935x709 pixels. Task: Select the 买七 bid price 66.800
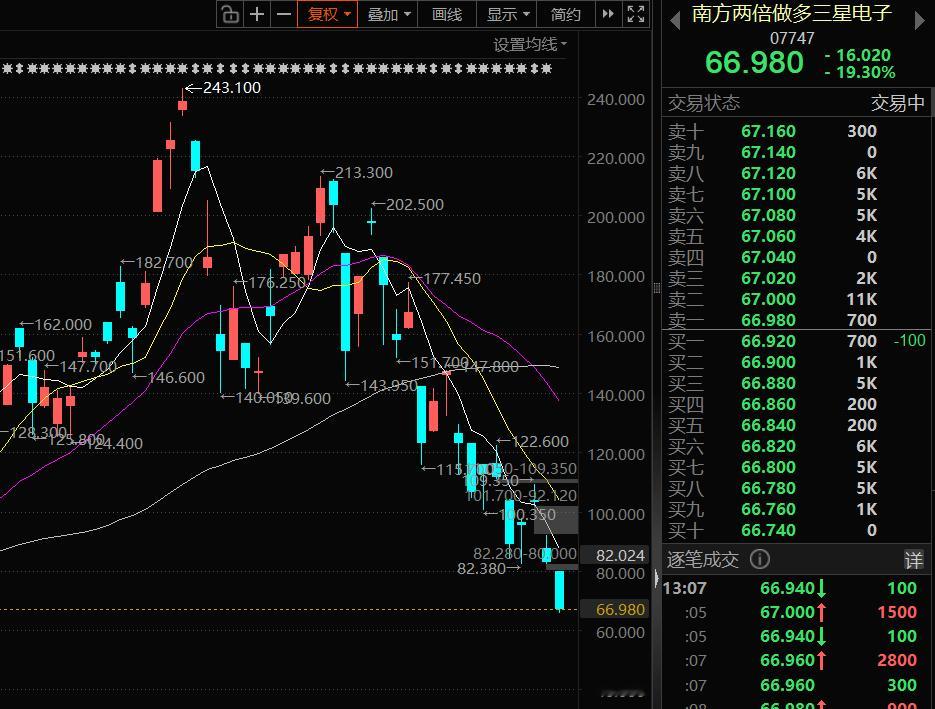[x=768, y=467]
